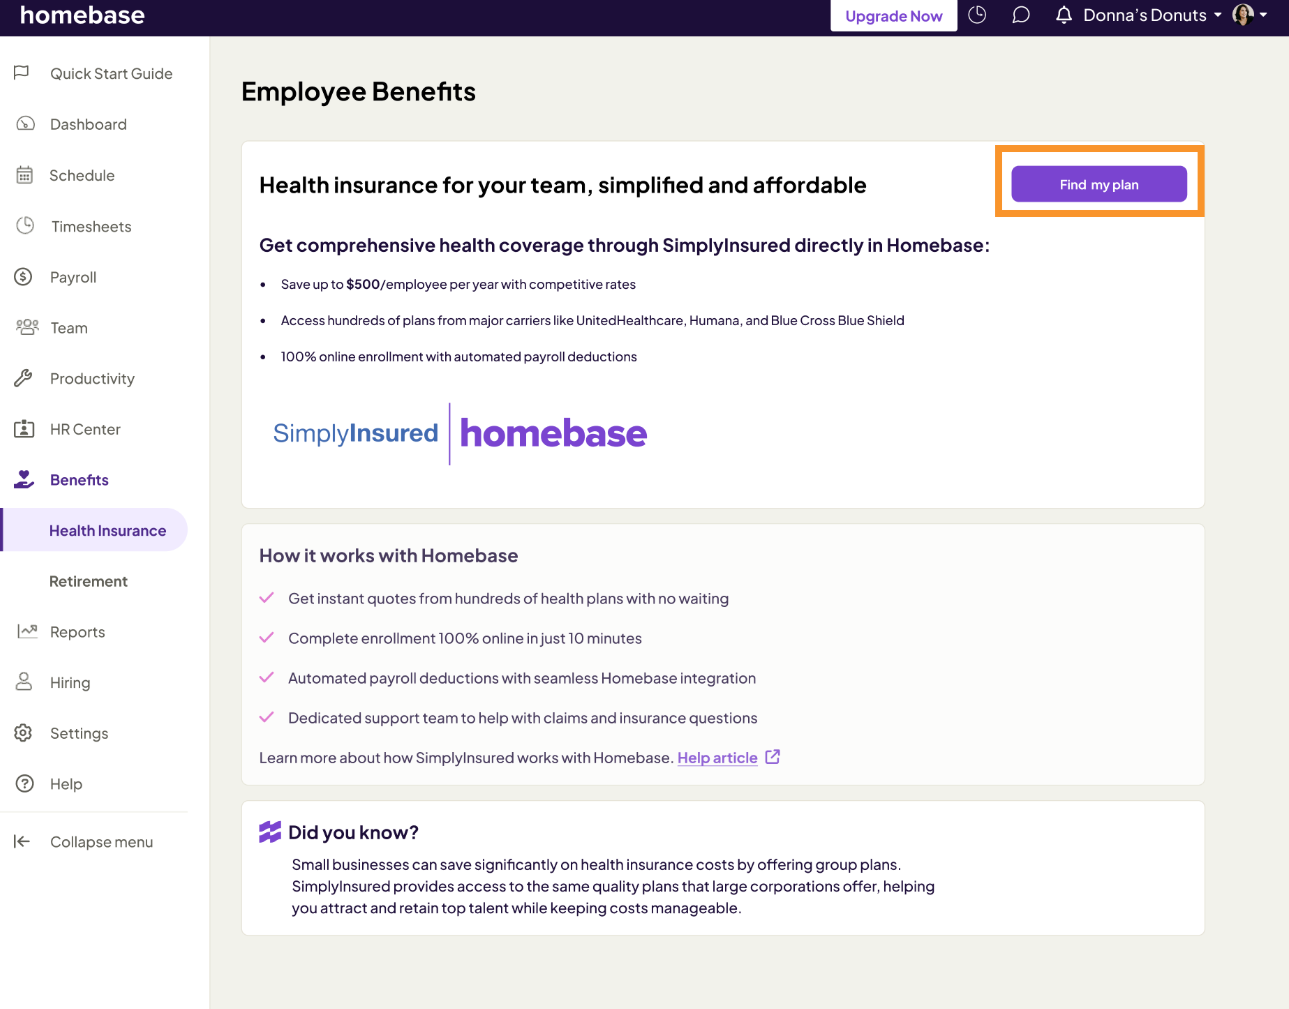Go to the Team menu label
This screenshot has width=1289, height=1009.
click(x=69, y=328)
